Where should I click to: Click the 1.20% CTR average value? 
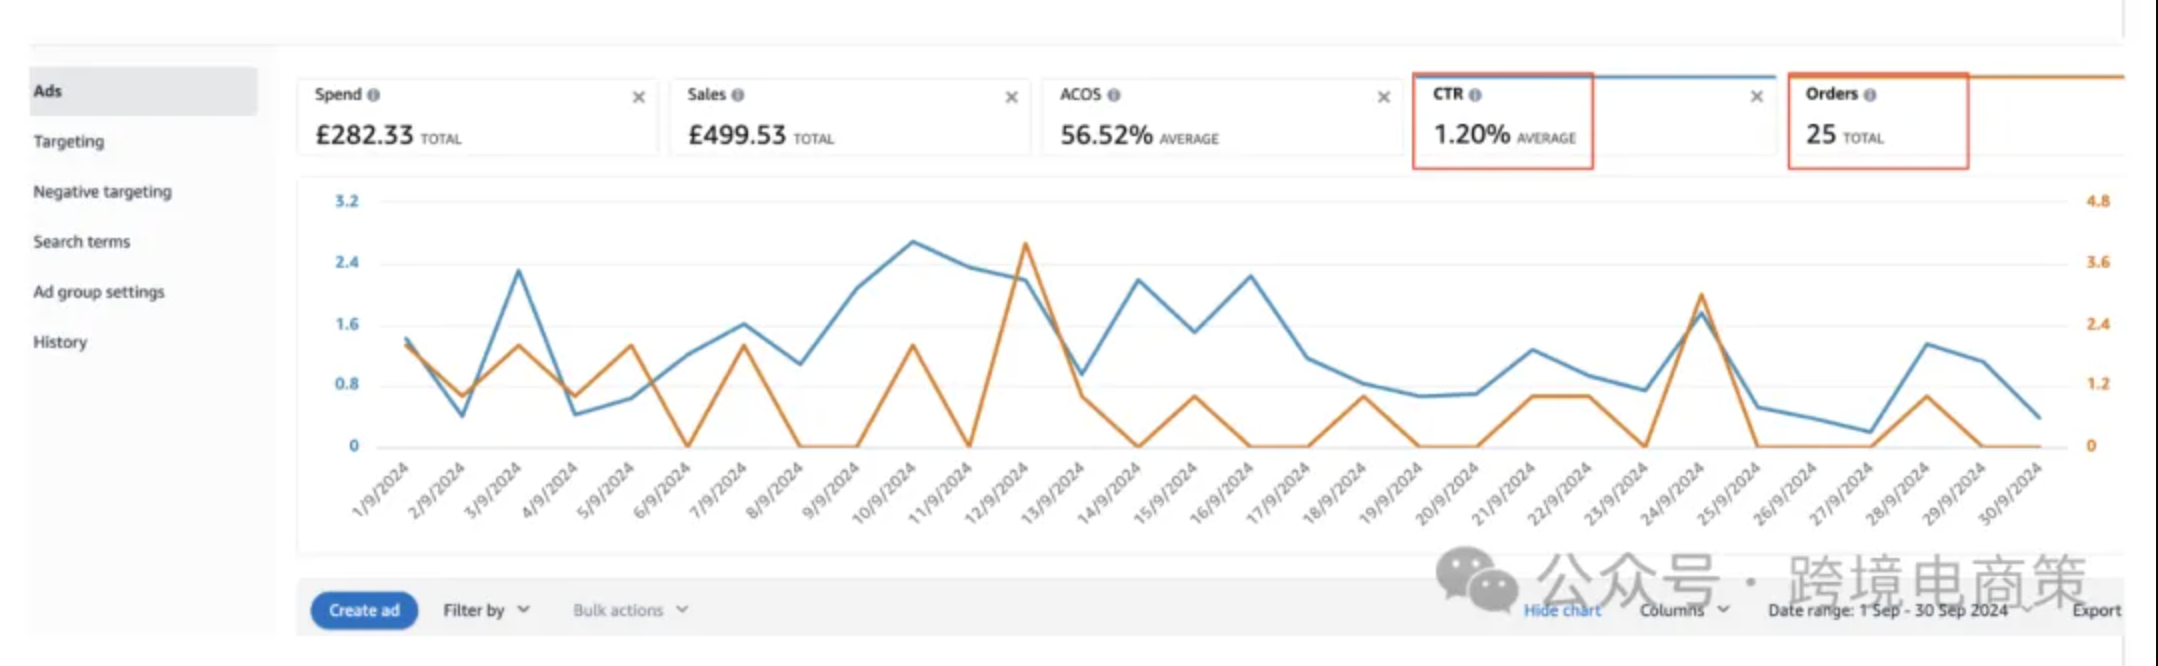tap(1472, 135)
